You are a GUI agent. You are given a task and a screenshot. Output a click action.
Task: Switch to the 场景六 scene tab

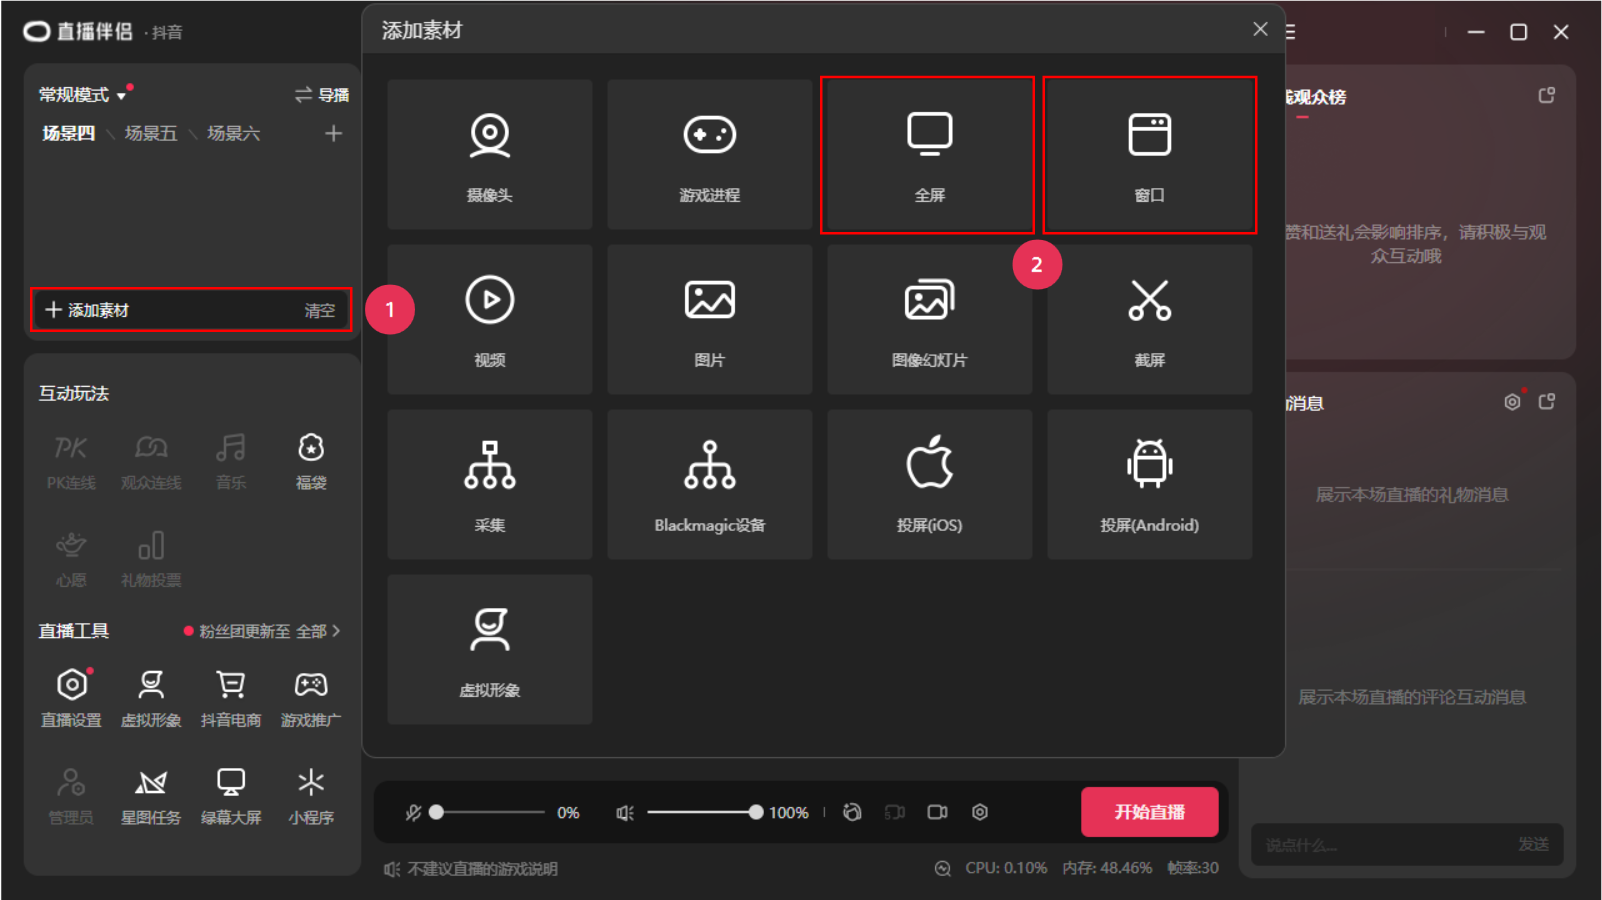[x=234, y=133]
